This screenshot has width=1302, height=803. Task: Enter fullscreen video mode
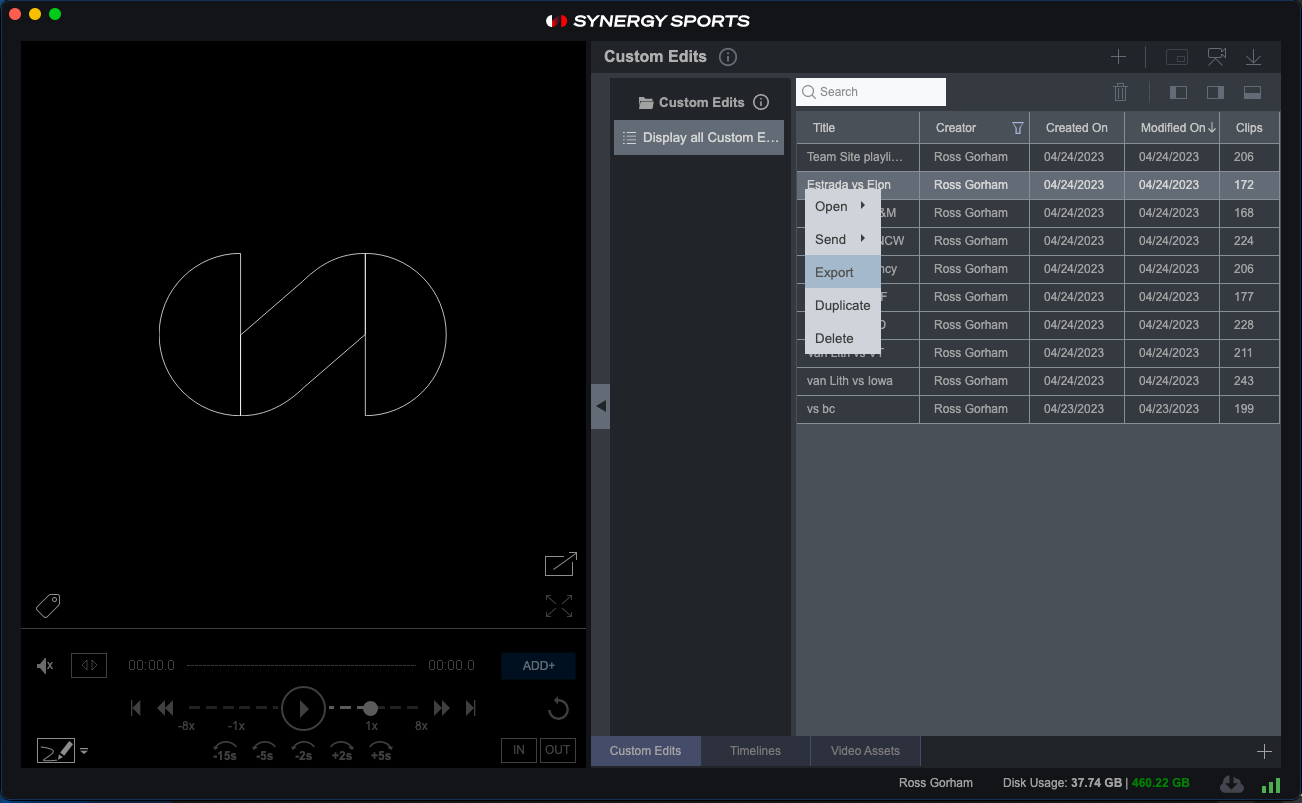pos(559,606)
